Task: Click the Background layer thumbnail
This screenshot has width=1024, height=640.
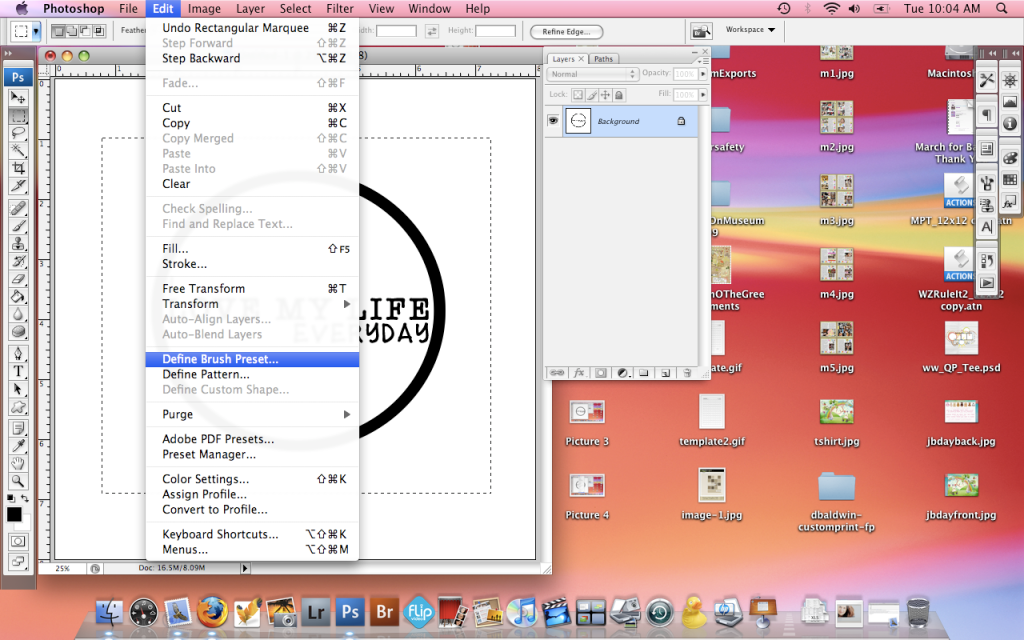Action: 578,121
